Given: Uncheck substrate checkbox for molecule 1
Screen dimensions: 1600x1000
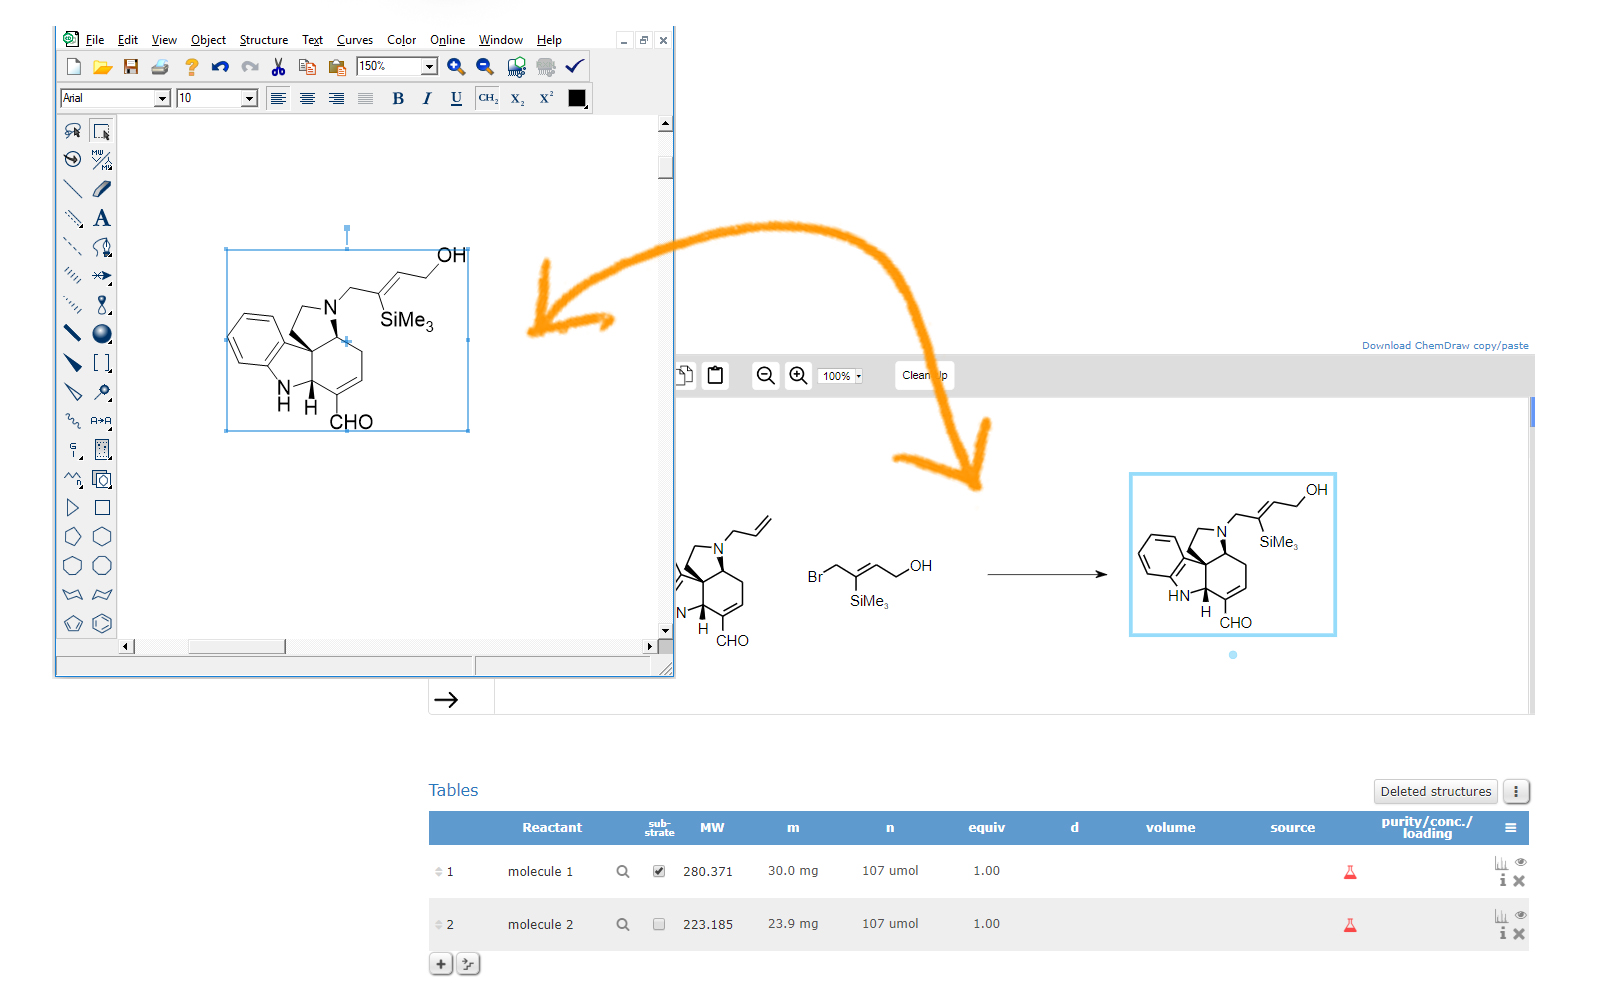Looking at the screenshot, I should click(x=659, y=871).
